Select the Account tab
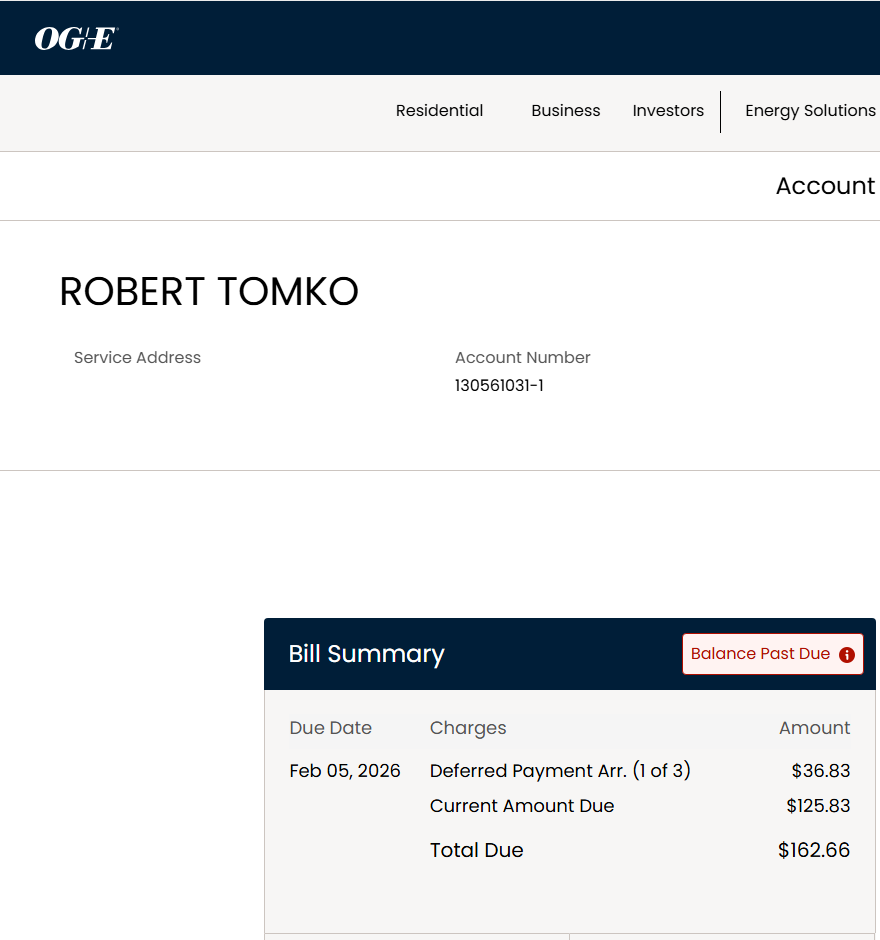This screenshot has width=880, height=940. pyautogui.click(x=824, y=186)
